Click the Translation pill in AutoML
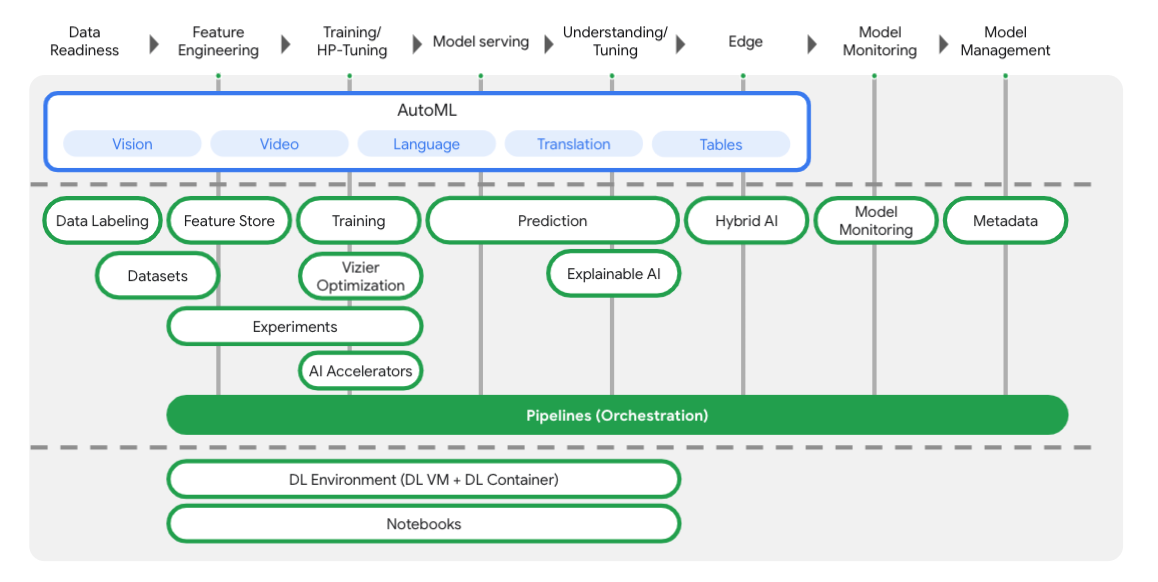1158x582 pixels. (x=573, y=144)
